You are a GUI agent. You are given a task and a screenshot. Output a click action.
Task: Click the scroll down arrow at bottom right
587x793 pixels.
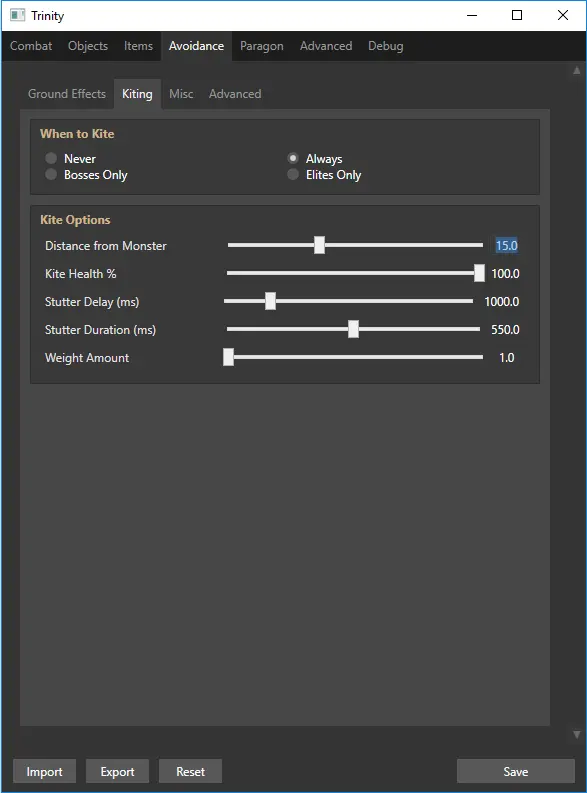point(576,735)
